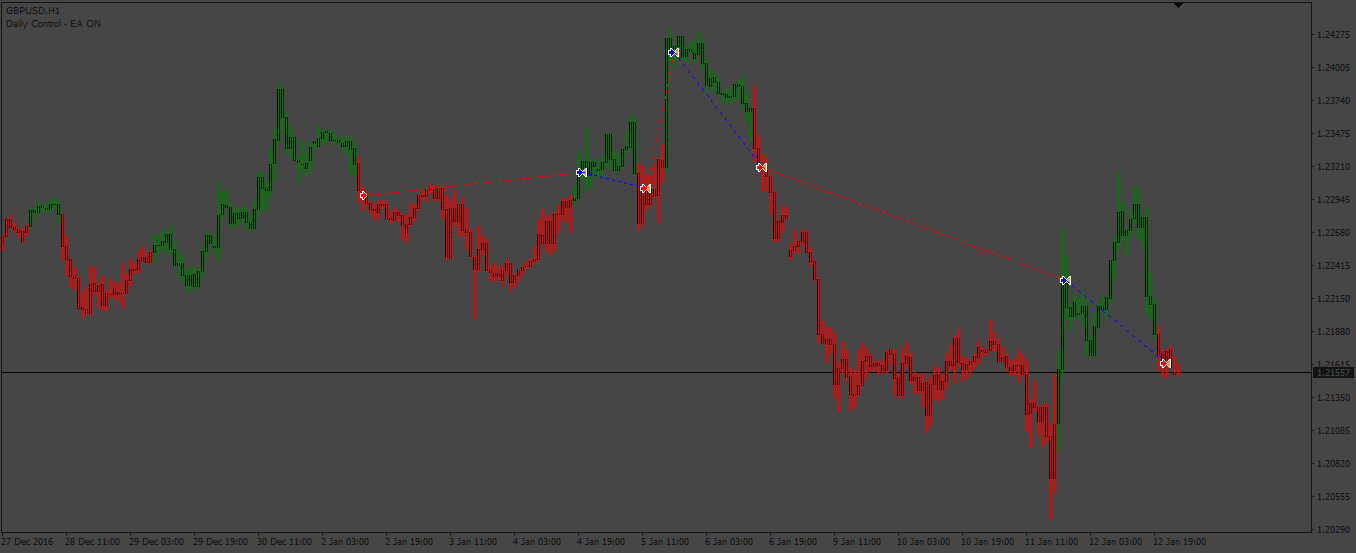Click the 11 Jan 11:00 time label
This screenshot has height=553, width=1356.
click(1053, 542)
